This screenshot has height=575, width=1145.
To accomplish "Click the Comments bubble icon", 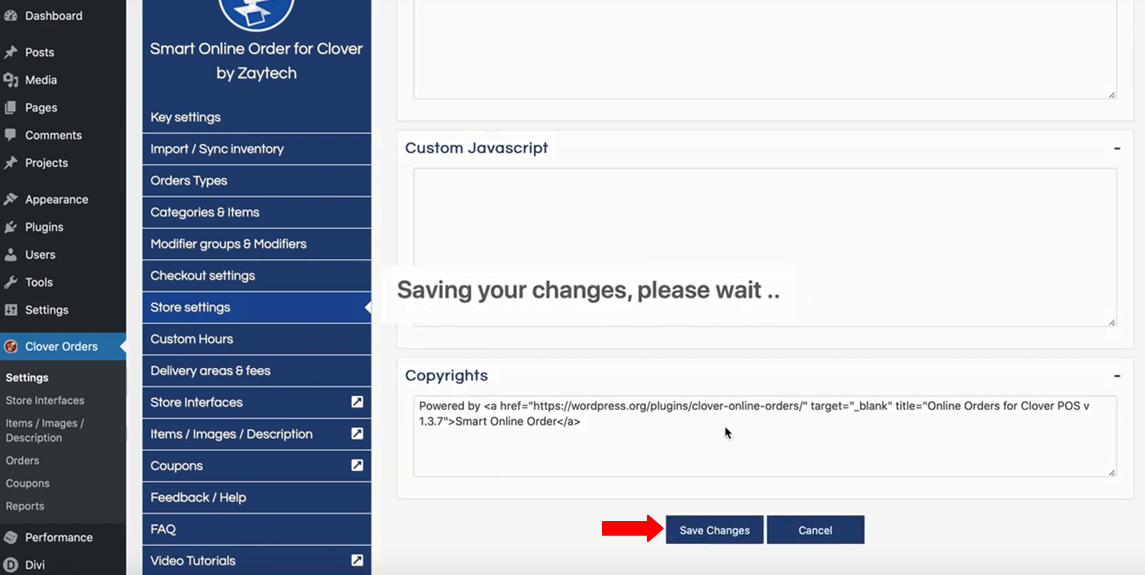I will [10, 135].
